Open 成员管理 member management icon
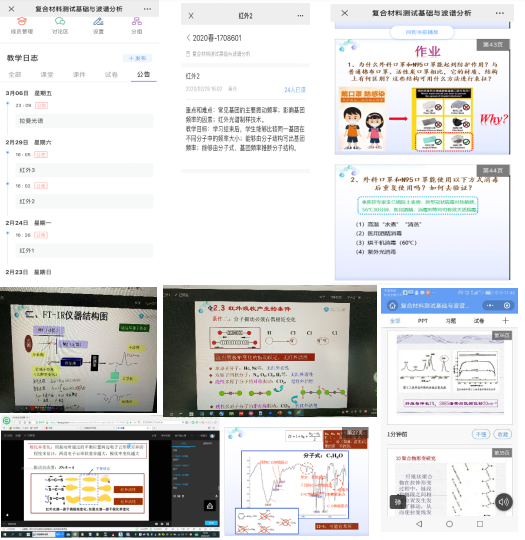The height and width of the screenshot is (540, 525). pos(22,21)
